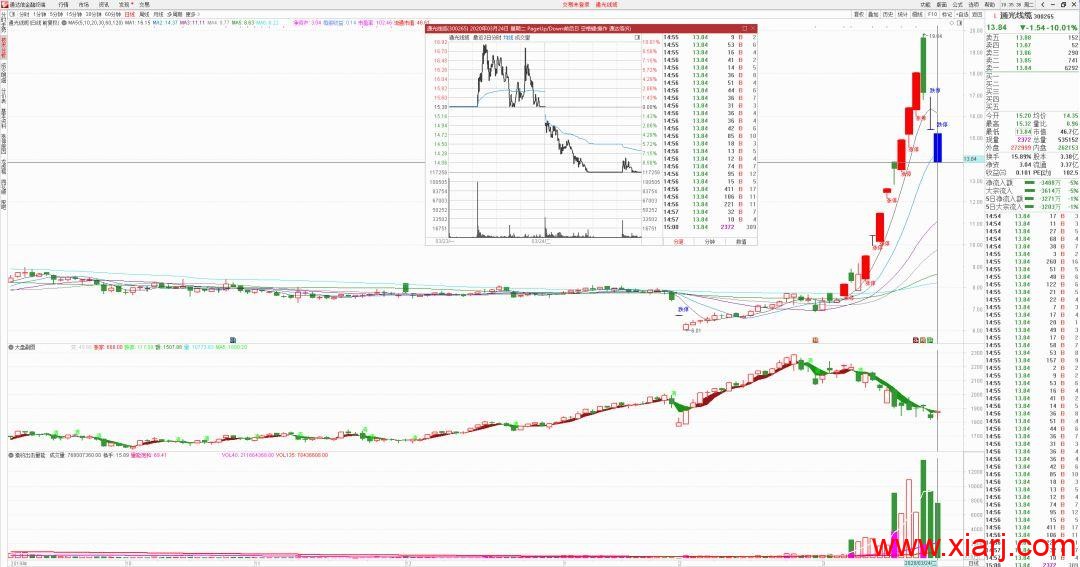
Task: Click the 大宗流入 row in quote panel
Action: point(1032,190)
